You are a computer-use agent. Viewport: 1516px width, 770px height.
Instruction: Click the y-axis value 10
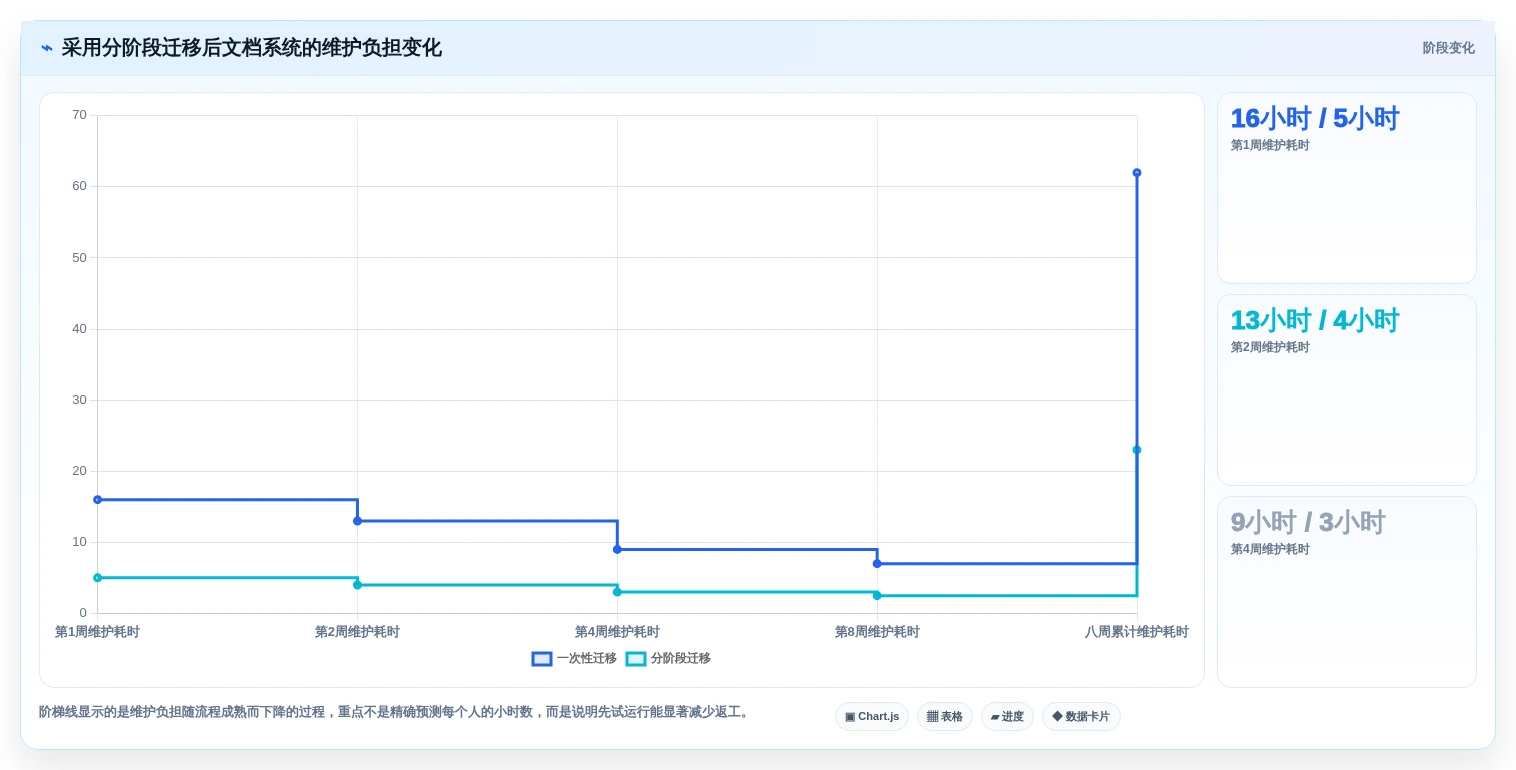(79, 542)
